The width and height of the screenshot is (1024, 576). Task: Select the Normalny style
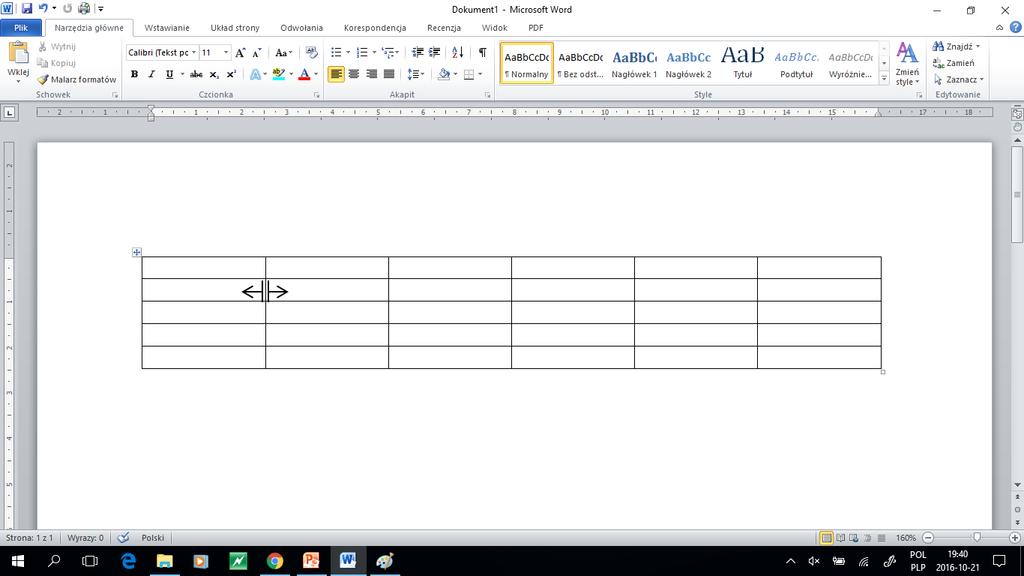point(526,63)
